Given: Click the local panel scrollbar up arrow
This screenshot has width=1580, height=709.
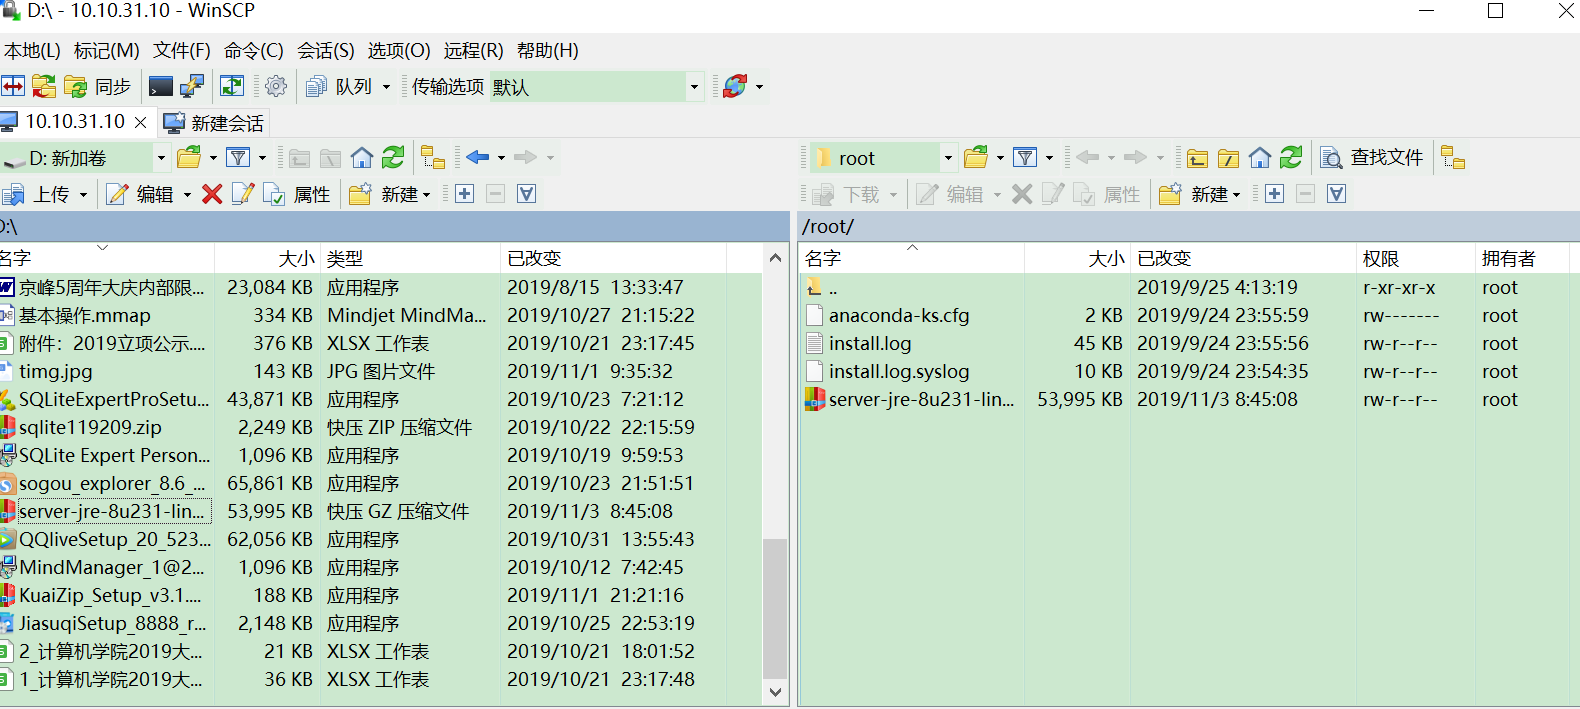Looking at the screenshot, I should click(775, 258).
